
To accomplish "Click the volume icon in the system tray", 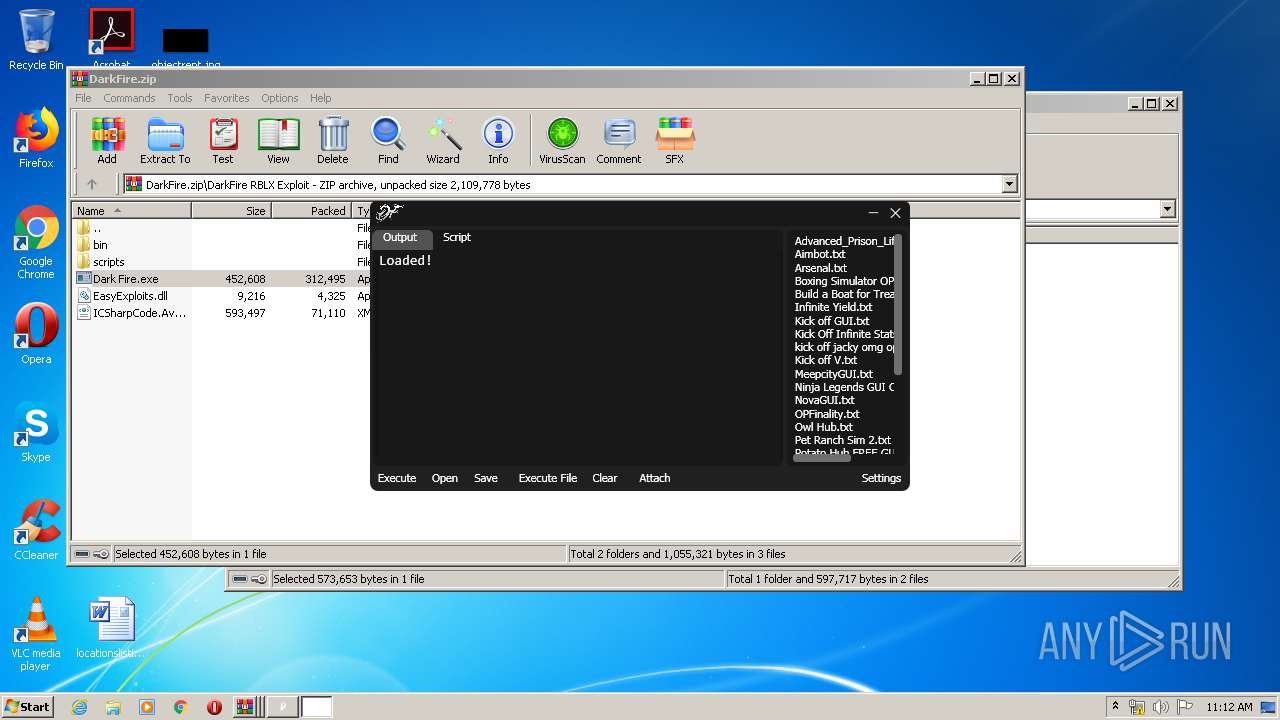I will (1161, 707).
